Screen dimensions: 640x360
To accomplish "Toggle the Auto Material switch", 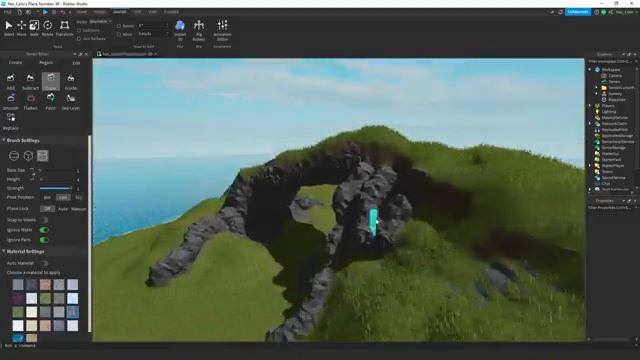I will pyautogui.click(x=44, y=263).
